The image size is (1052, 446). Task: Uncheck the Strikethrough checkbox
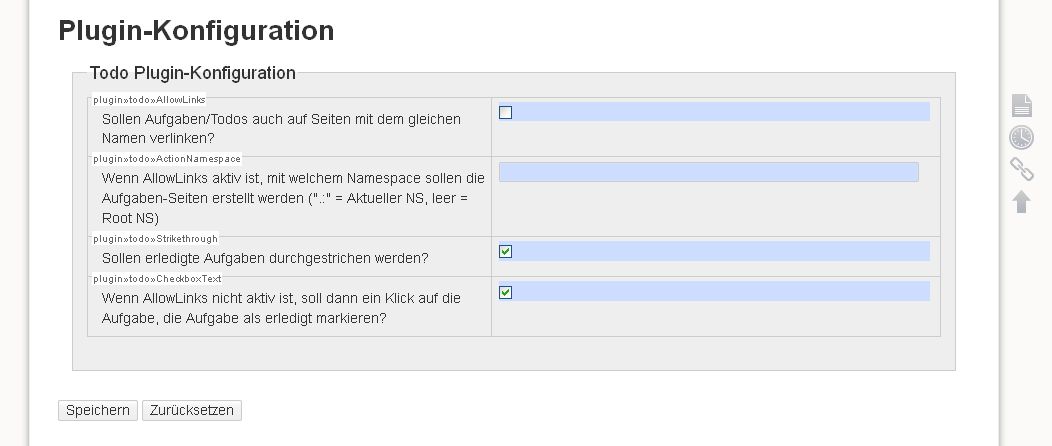[505, 251]
